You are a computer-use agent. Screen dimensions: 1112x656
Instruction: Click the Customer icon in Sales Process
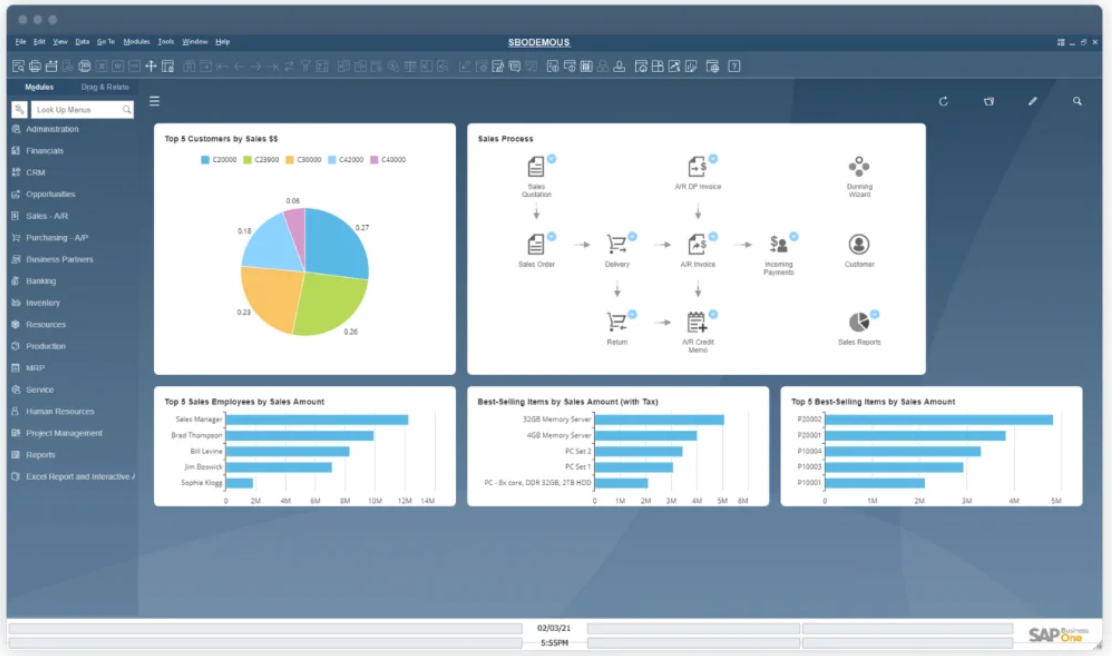pos(859,244)
